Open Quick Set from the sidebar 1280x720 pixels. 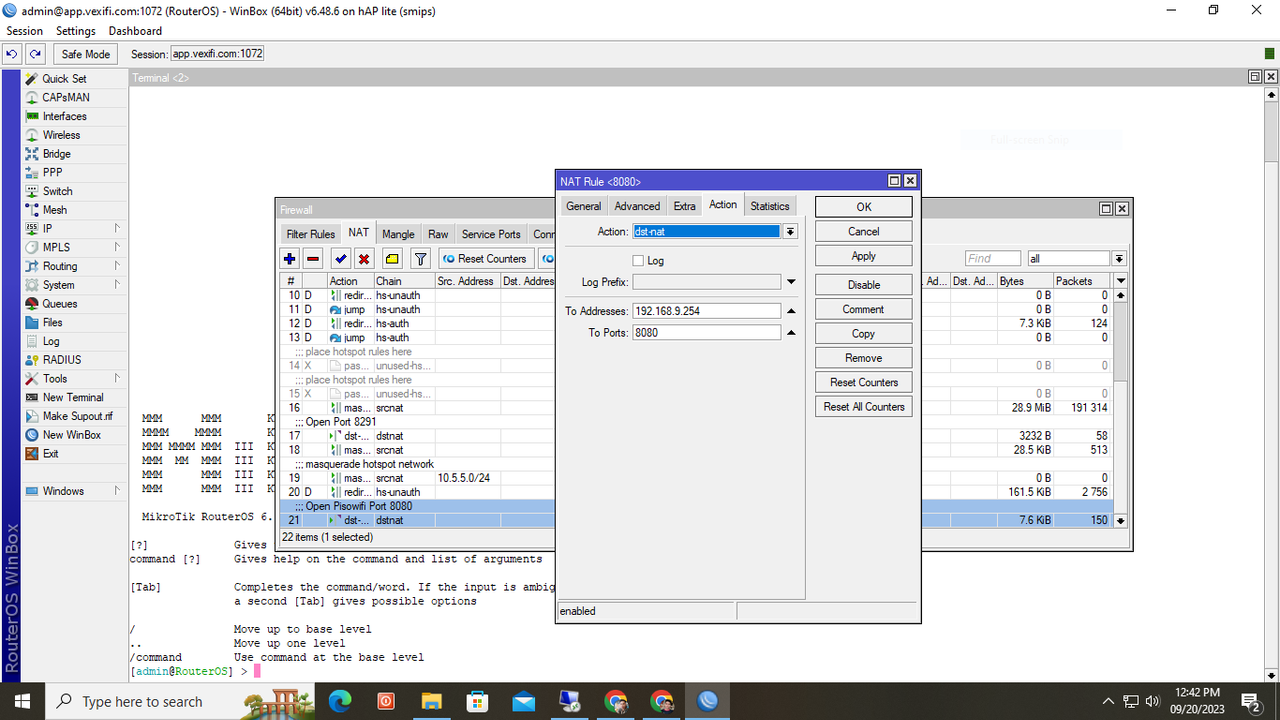click(64, 78)
